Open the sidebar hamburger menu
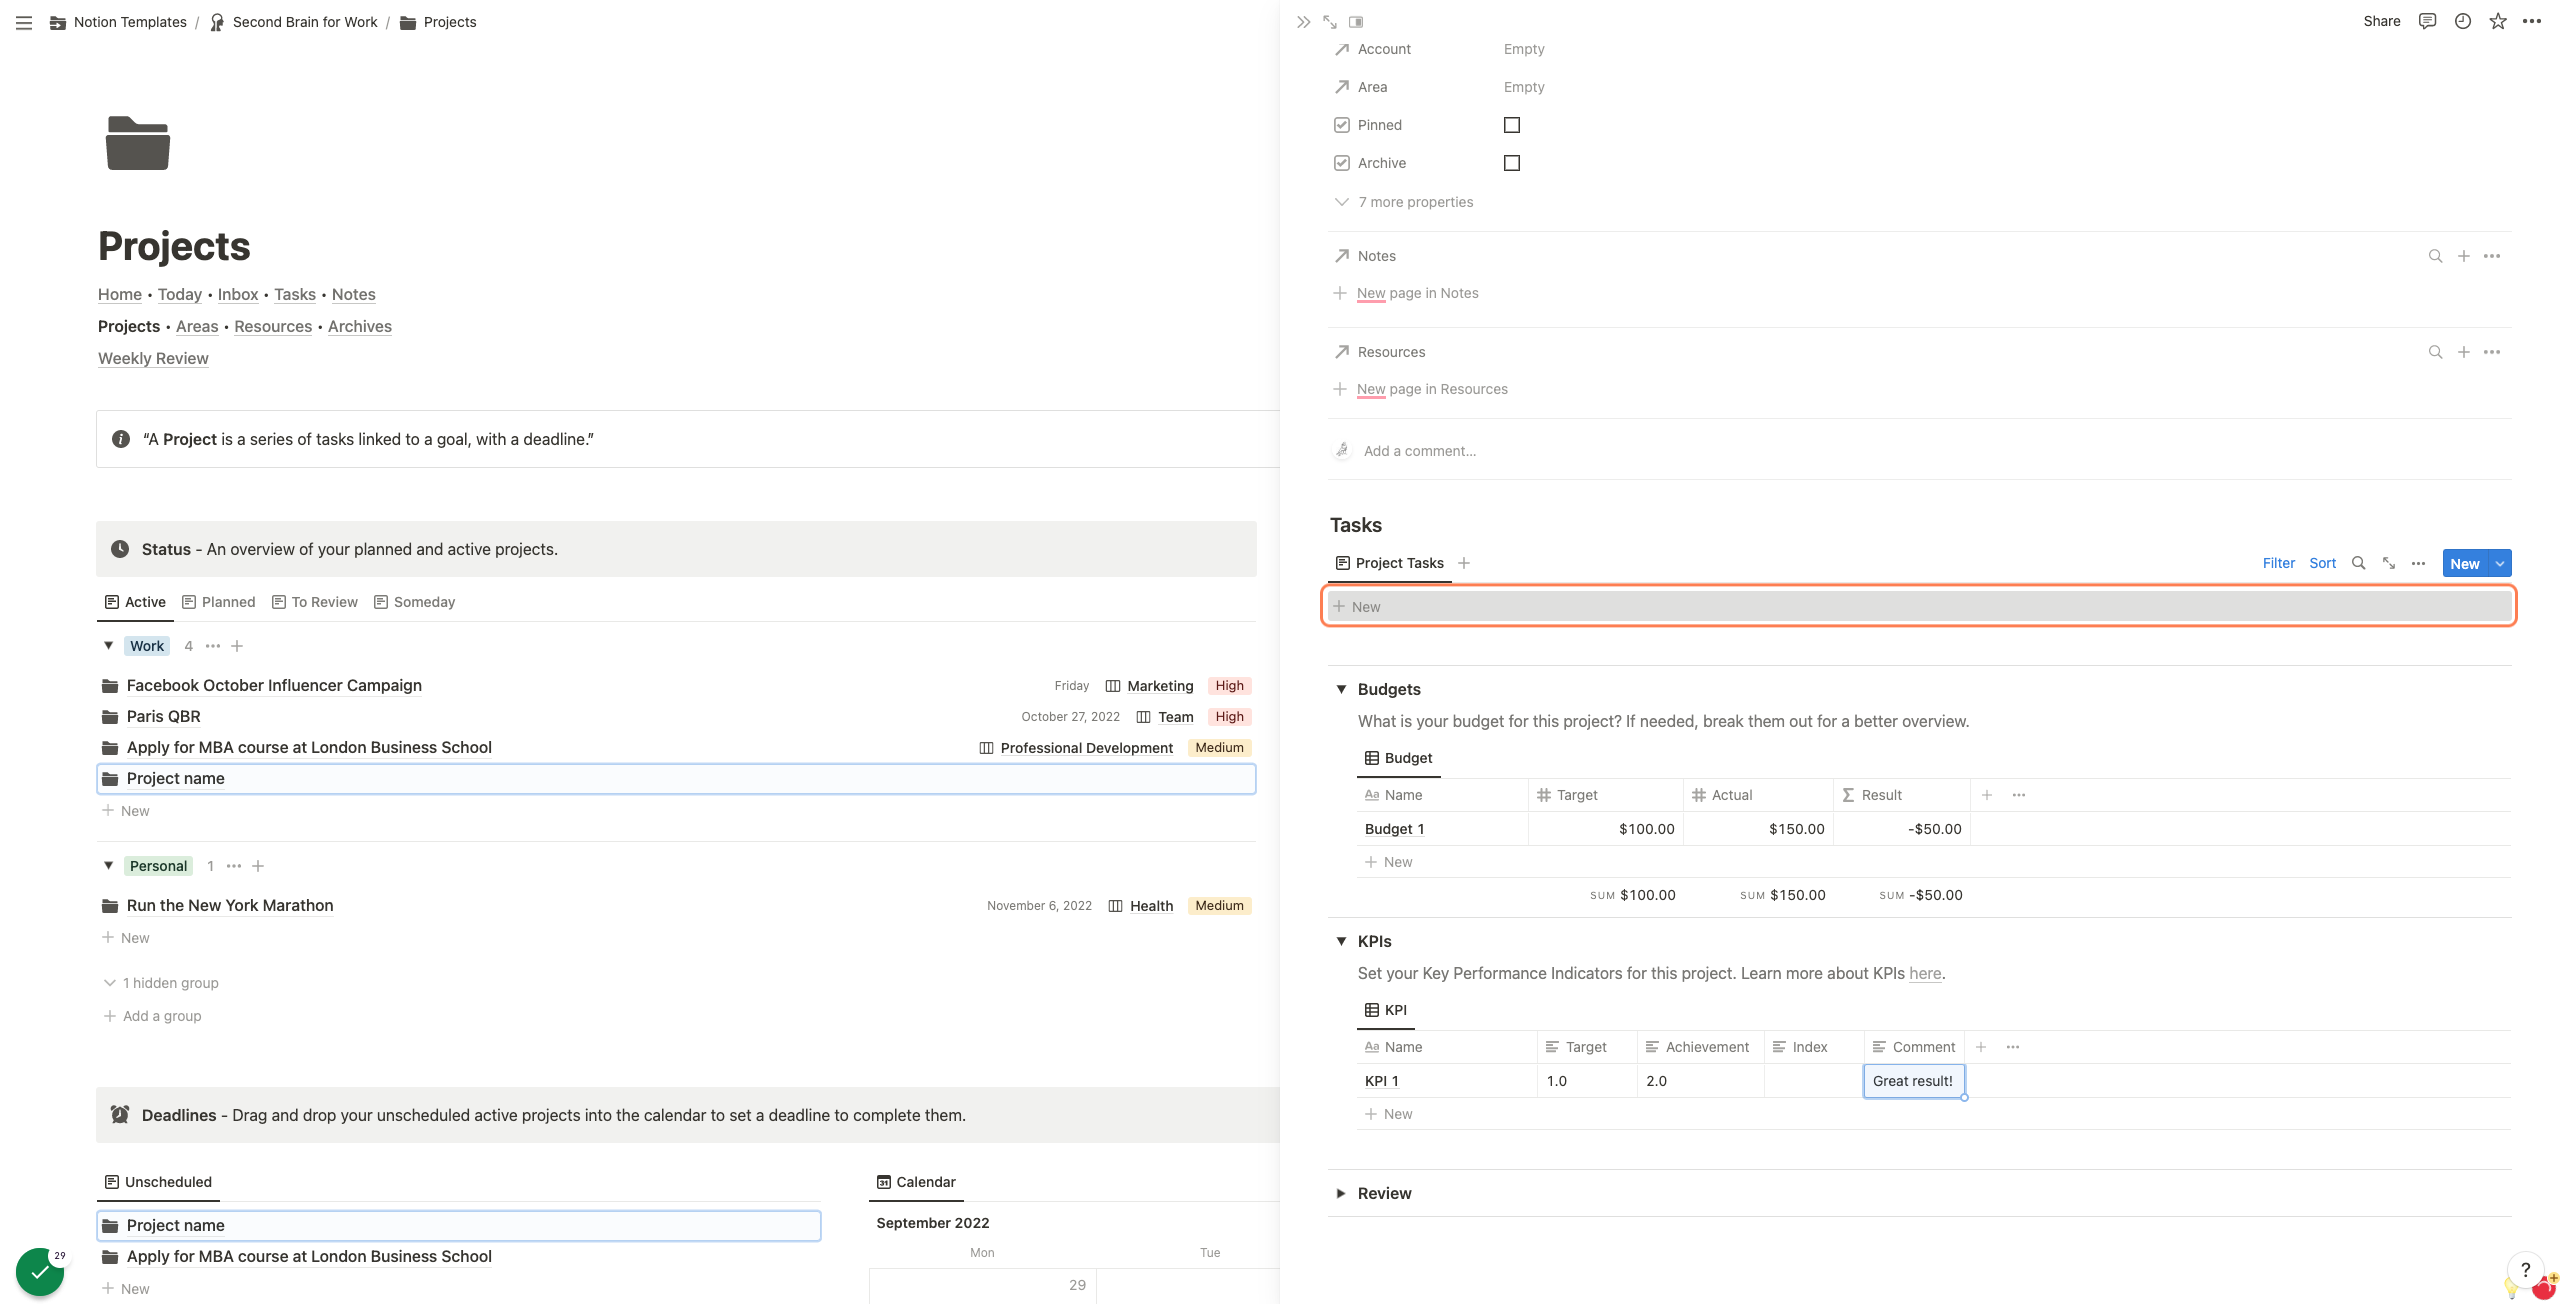Viewport: 2560px width, 1304px height. [24, 22]
